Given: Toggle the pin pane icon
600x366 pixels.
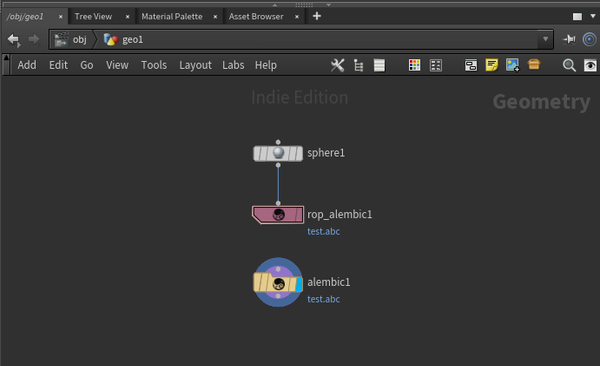Looking at the screenshot, I should 569,39.
